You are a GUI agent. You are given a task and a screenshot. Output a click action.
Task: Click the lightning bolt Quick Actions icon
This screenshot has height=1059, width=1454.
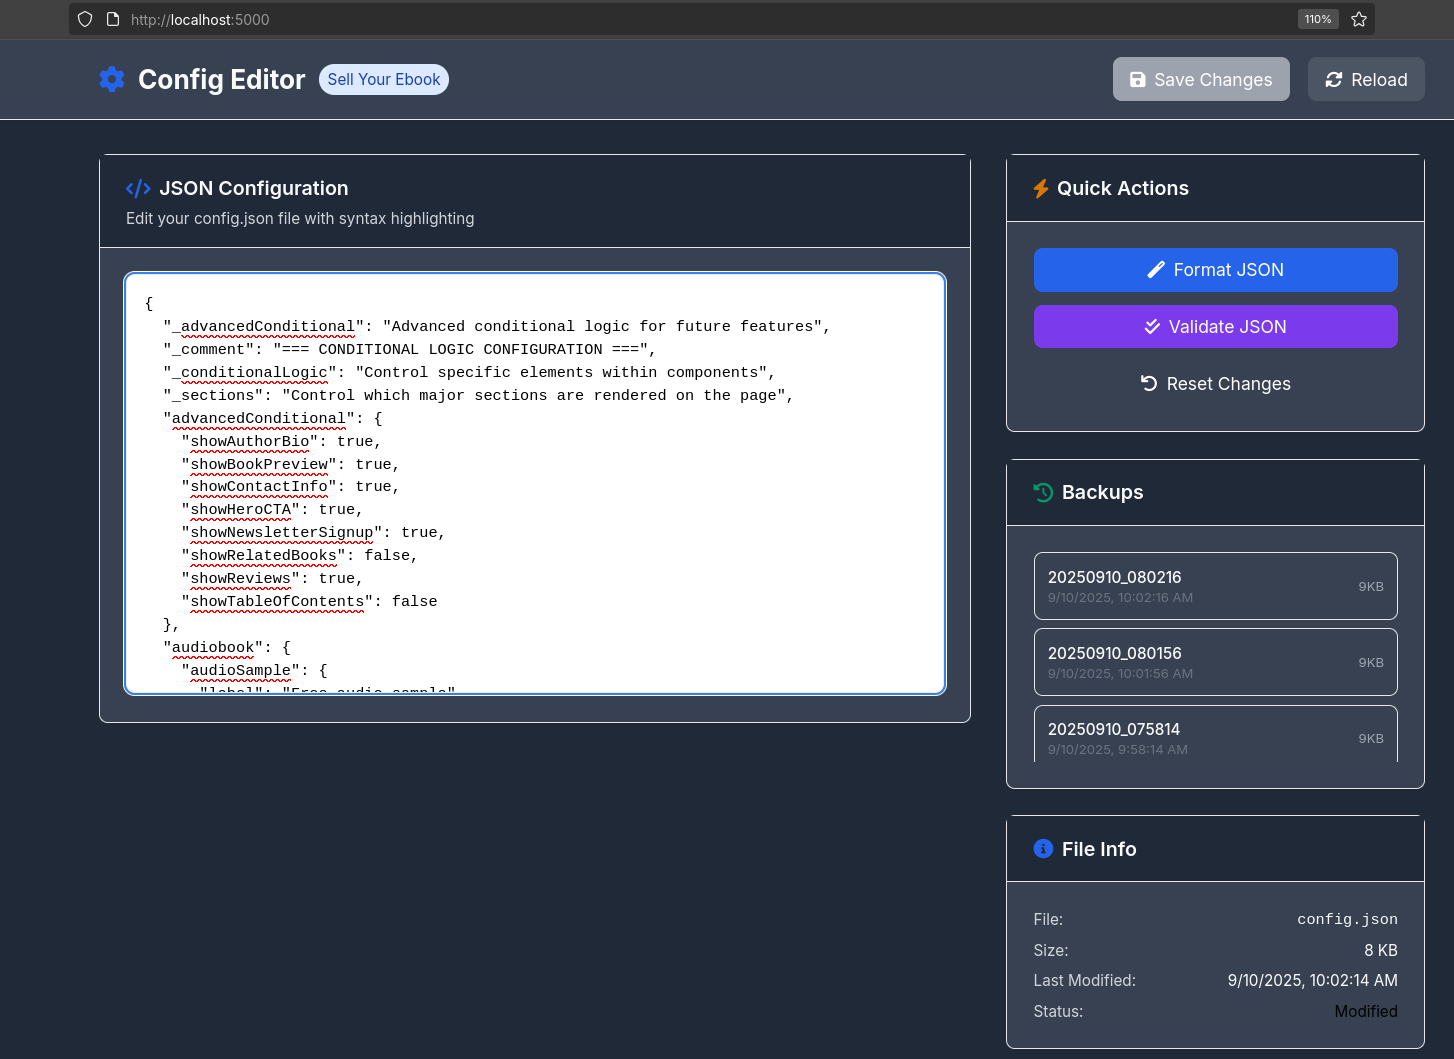(x=1041, y=188)
